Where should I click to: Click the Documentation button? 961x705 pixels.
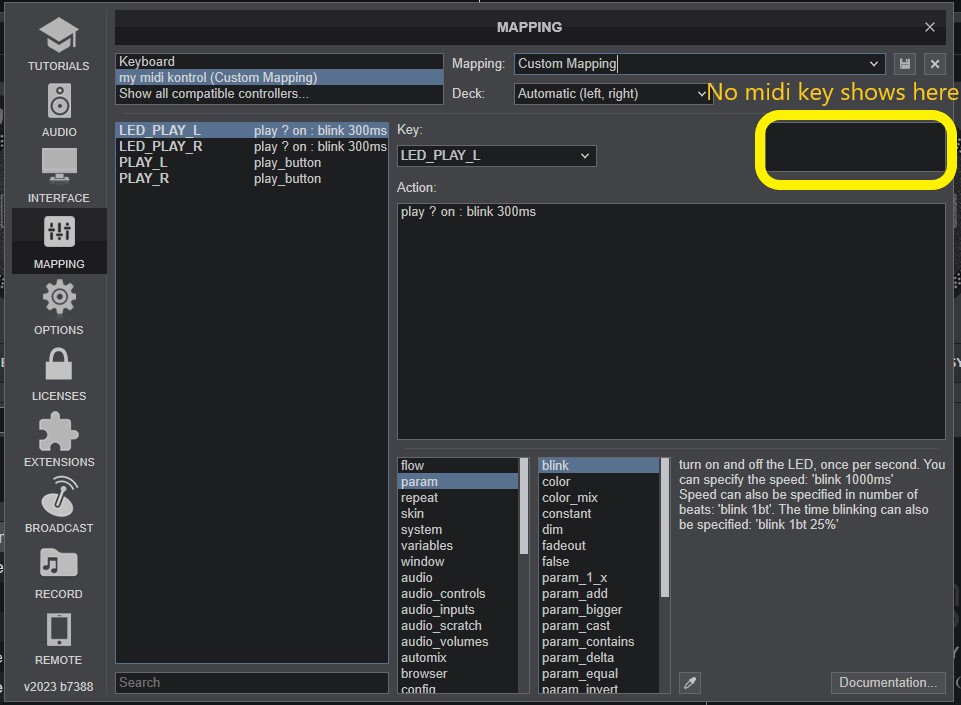[888, 683]
